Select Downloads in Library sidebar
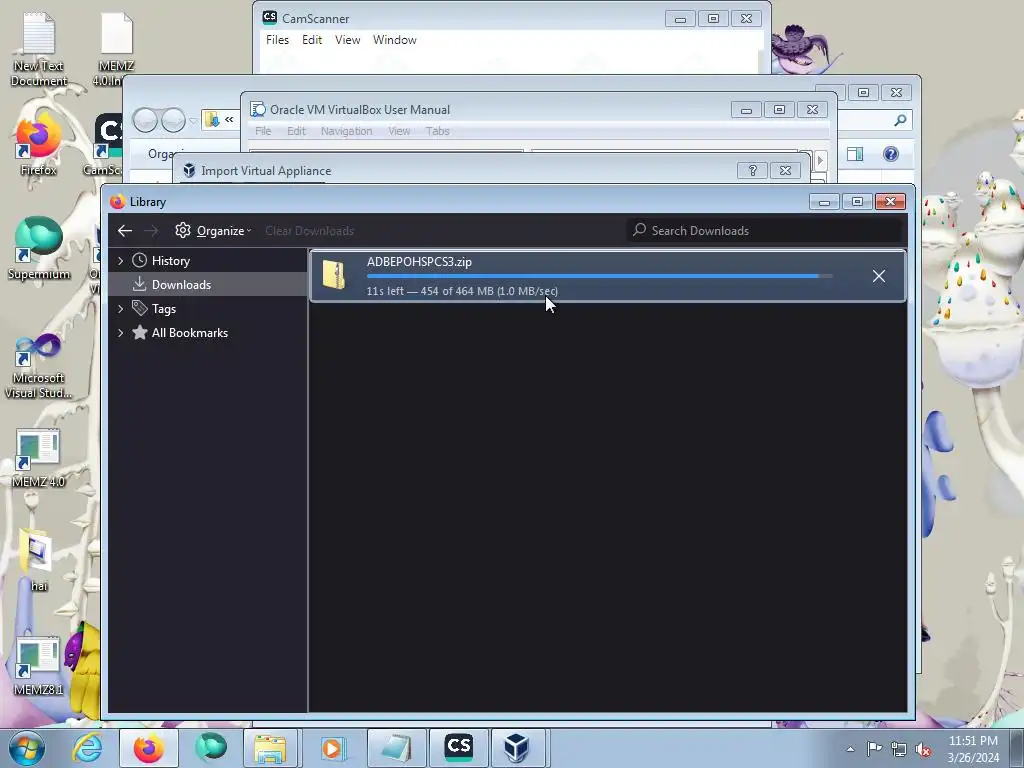Viewport: 1024px width, 768px height. tap(181, 285)
